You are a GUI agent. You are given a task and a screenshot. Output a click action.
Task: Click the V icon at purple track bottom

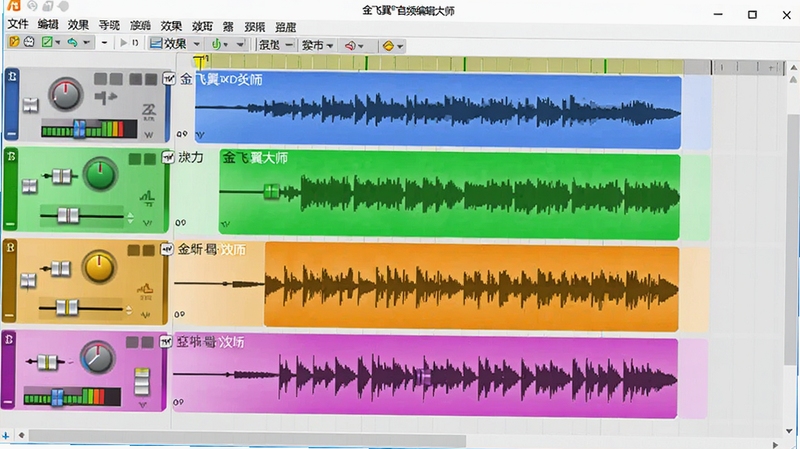[143, 405]
